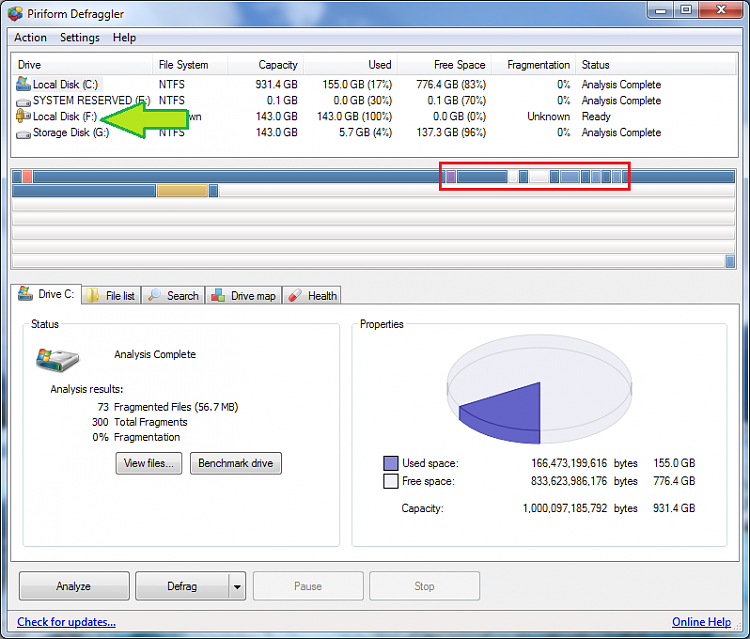
Task: Click the magnifier icon on Search tab
Action: tap(154, 295)
